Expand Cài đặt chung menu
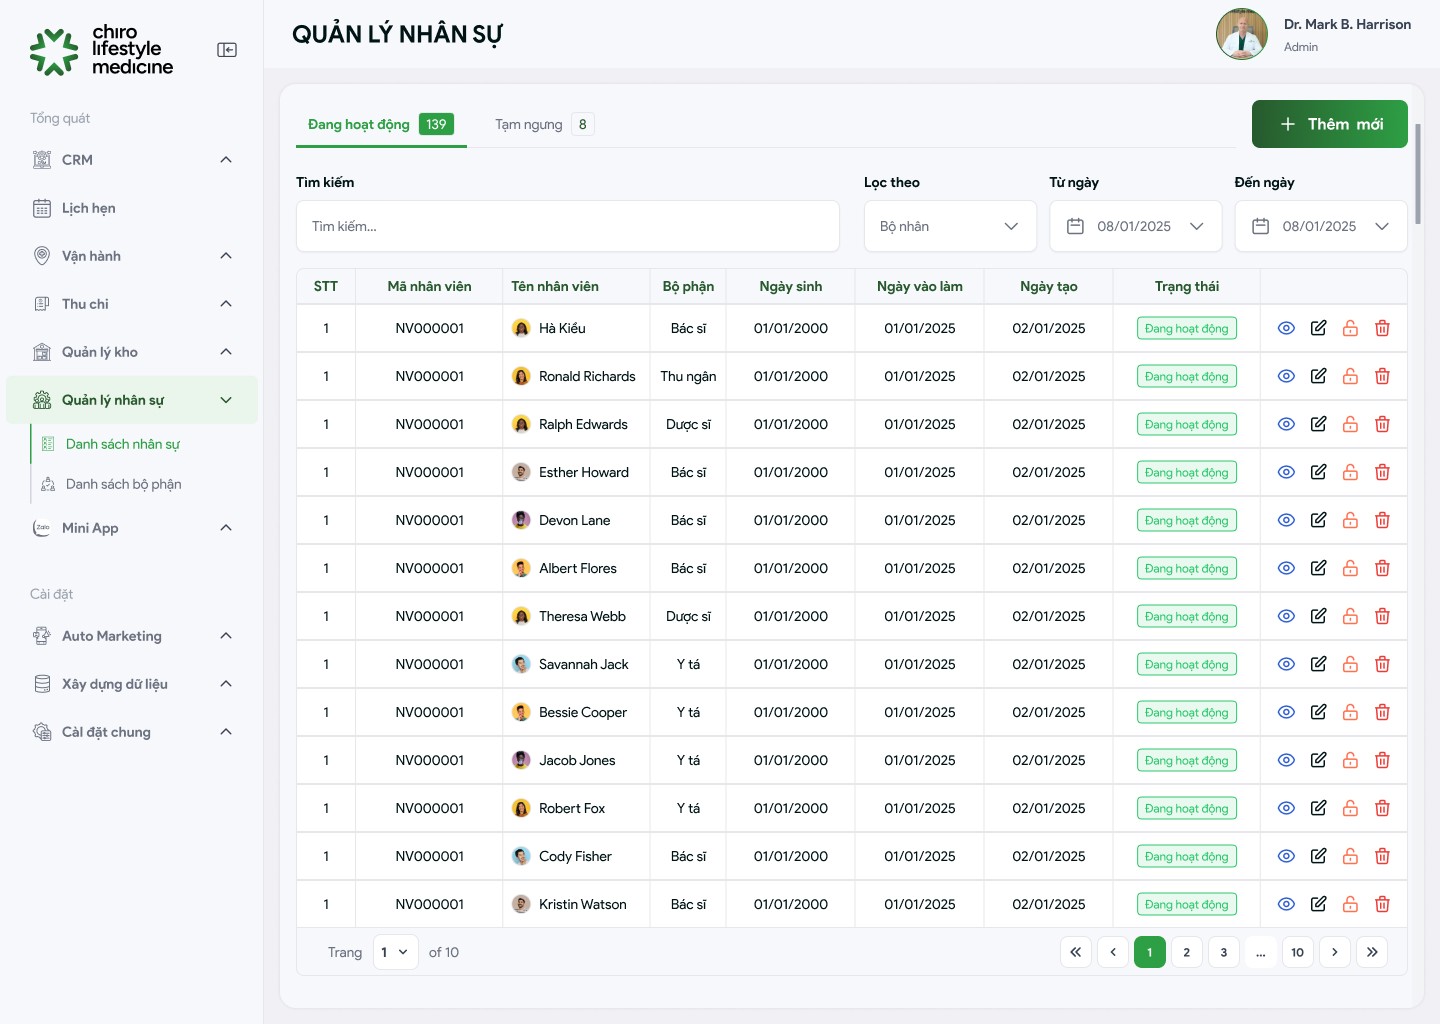 pos(132,732)
